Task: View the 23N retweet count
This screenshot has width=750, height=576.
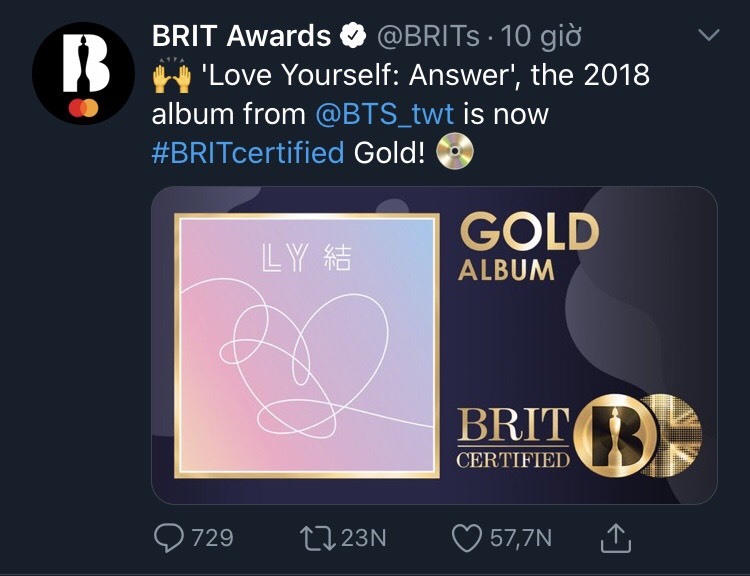Action: [x=364, y=538]
